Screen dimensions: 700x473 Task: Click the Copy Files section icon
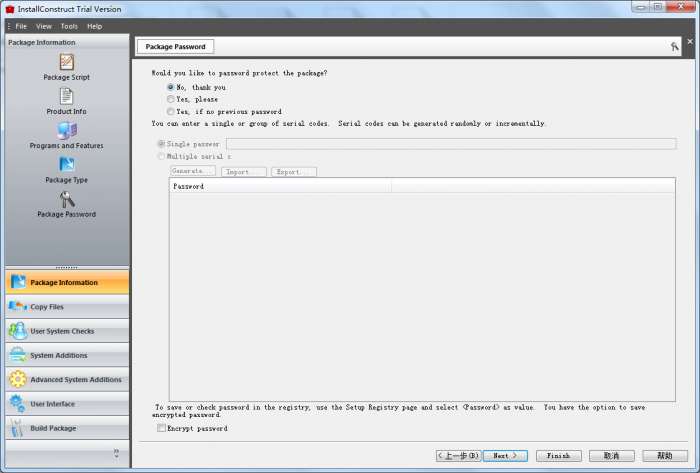coord(18,306)
